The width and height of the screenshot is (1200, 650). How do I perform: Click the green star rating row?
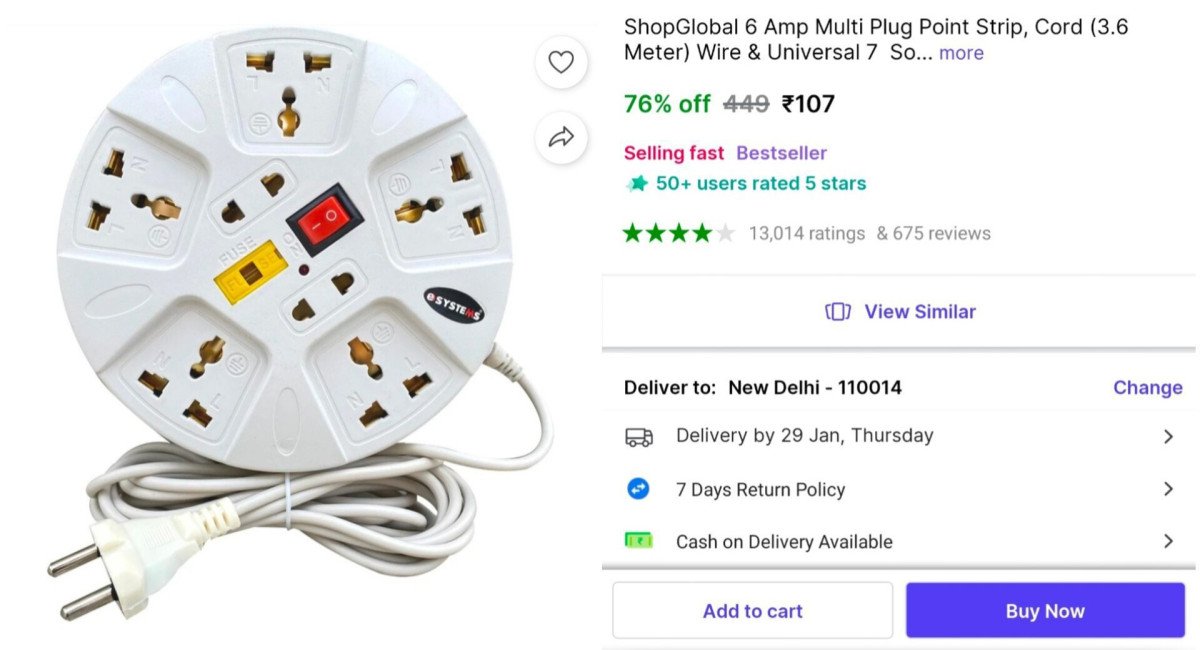click(678, 234)
